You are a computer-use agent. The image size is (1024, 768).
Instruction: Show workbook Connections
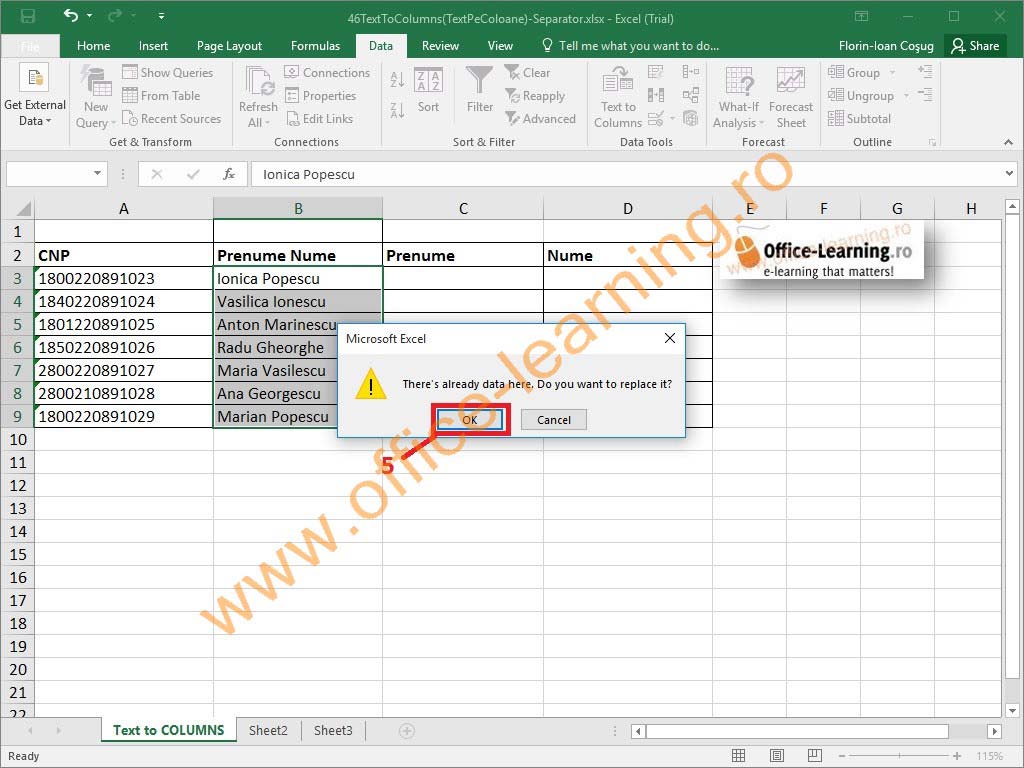tap(327, 72)
